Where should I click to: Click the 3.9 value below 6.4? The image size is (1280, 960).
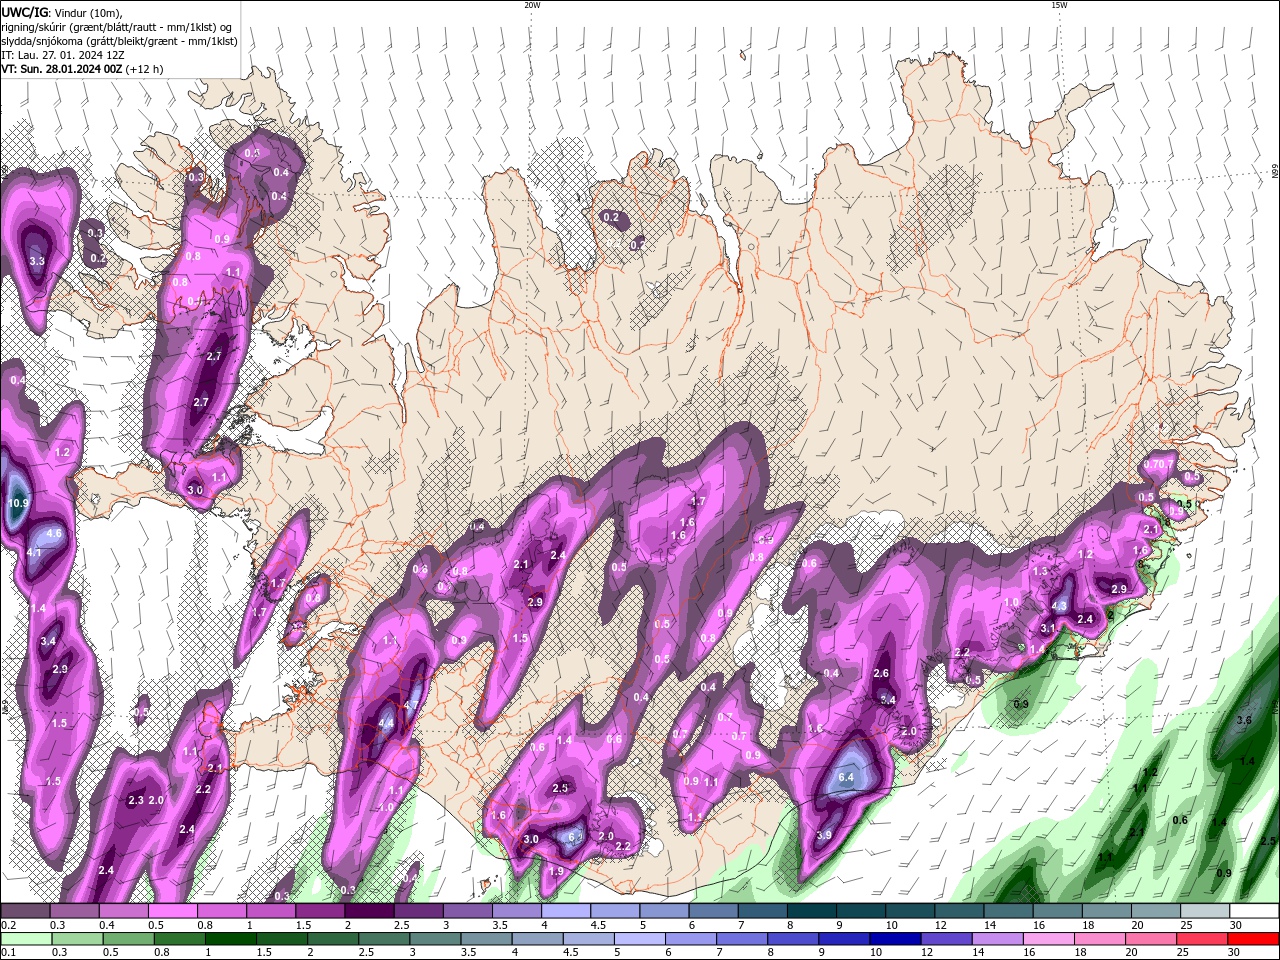click(824, 835)
